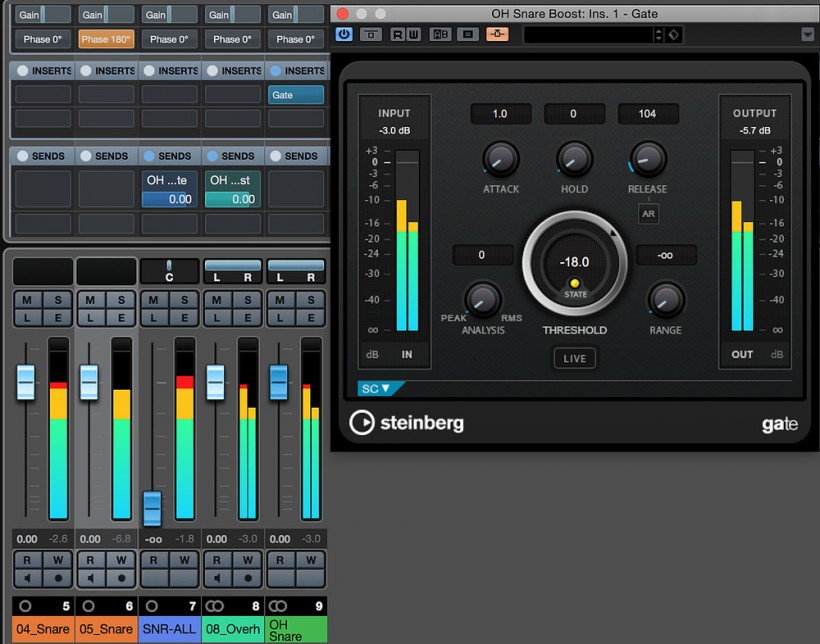Mute the OH Snare channel
The image size is (820, 644).
click(280, 300)
